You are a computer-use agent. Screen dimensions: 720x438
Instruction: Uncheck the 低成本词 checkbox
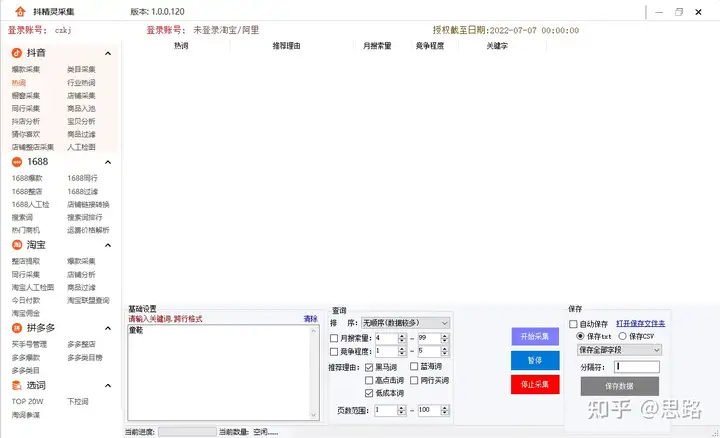pos(369,393)
